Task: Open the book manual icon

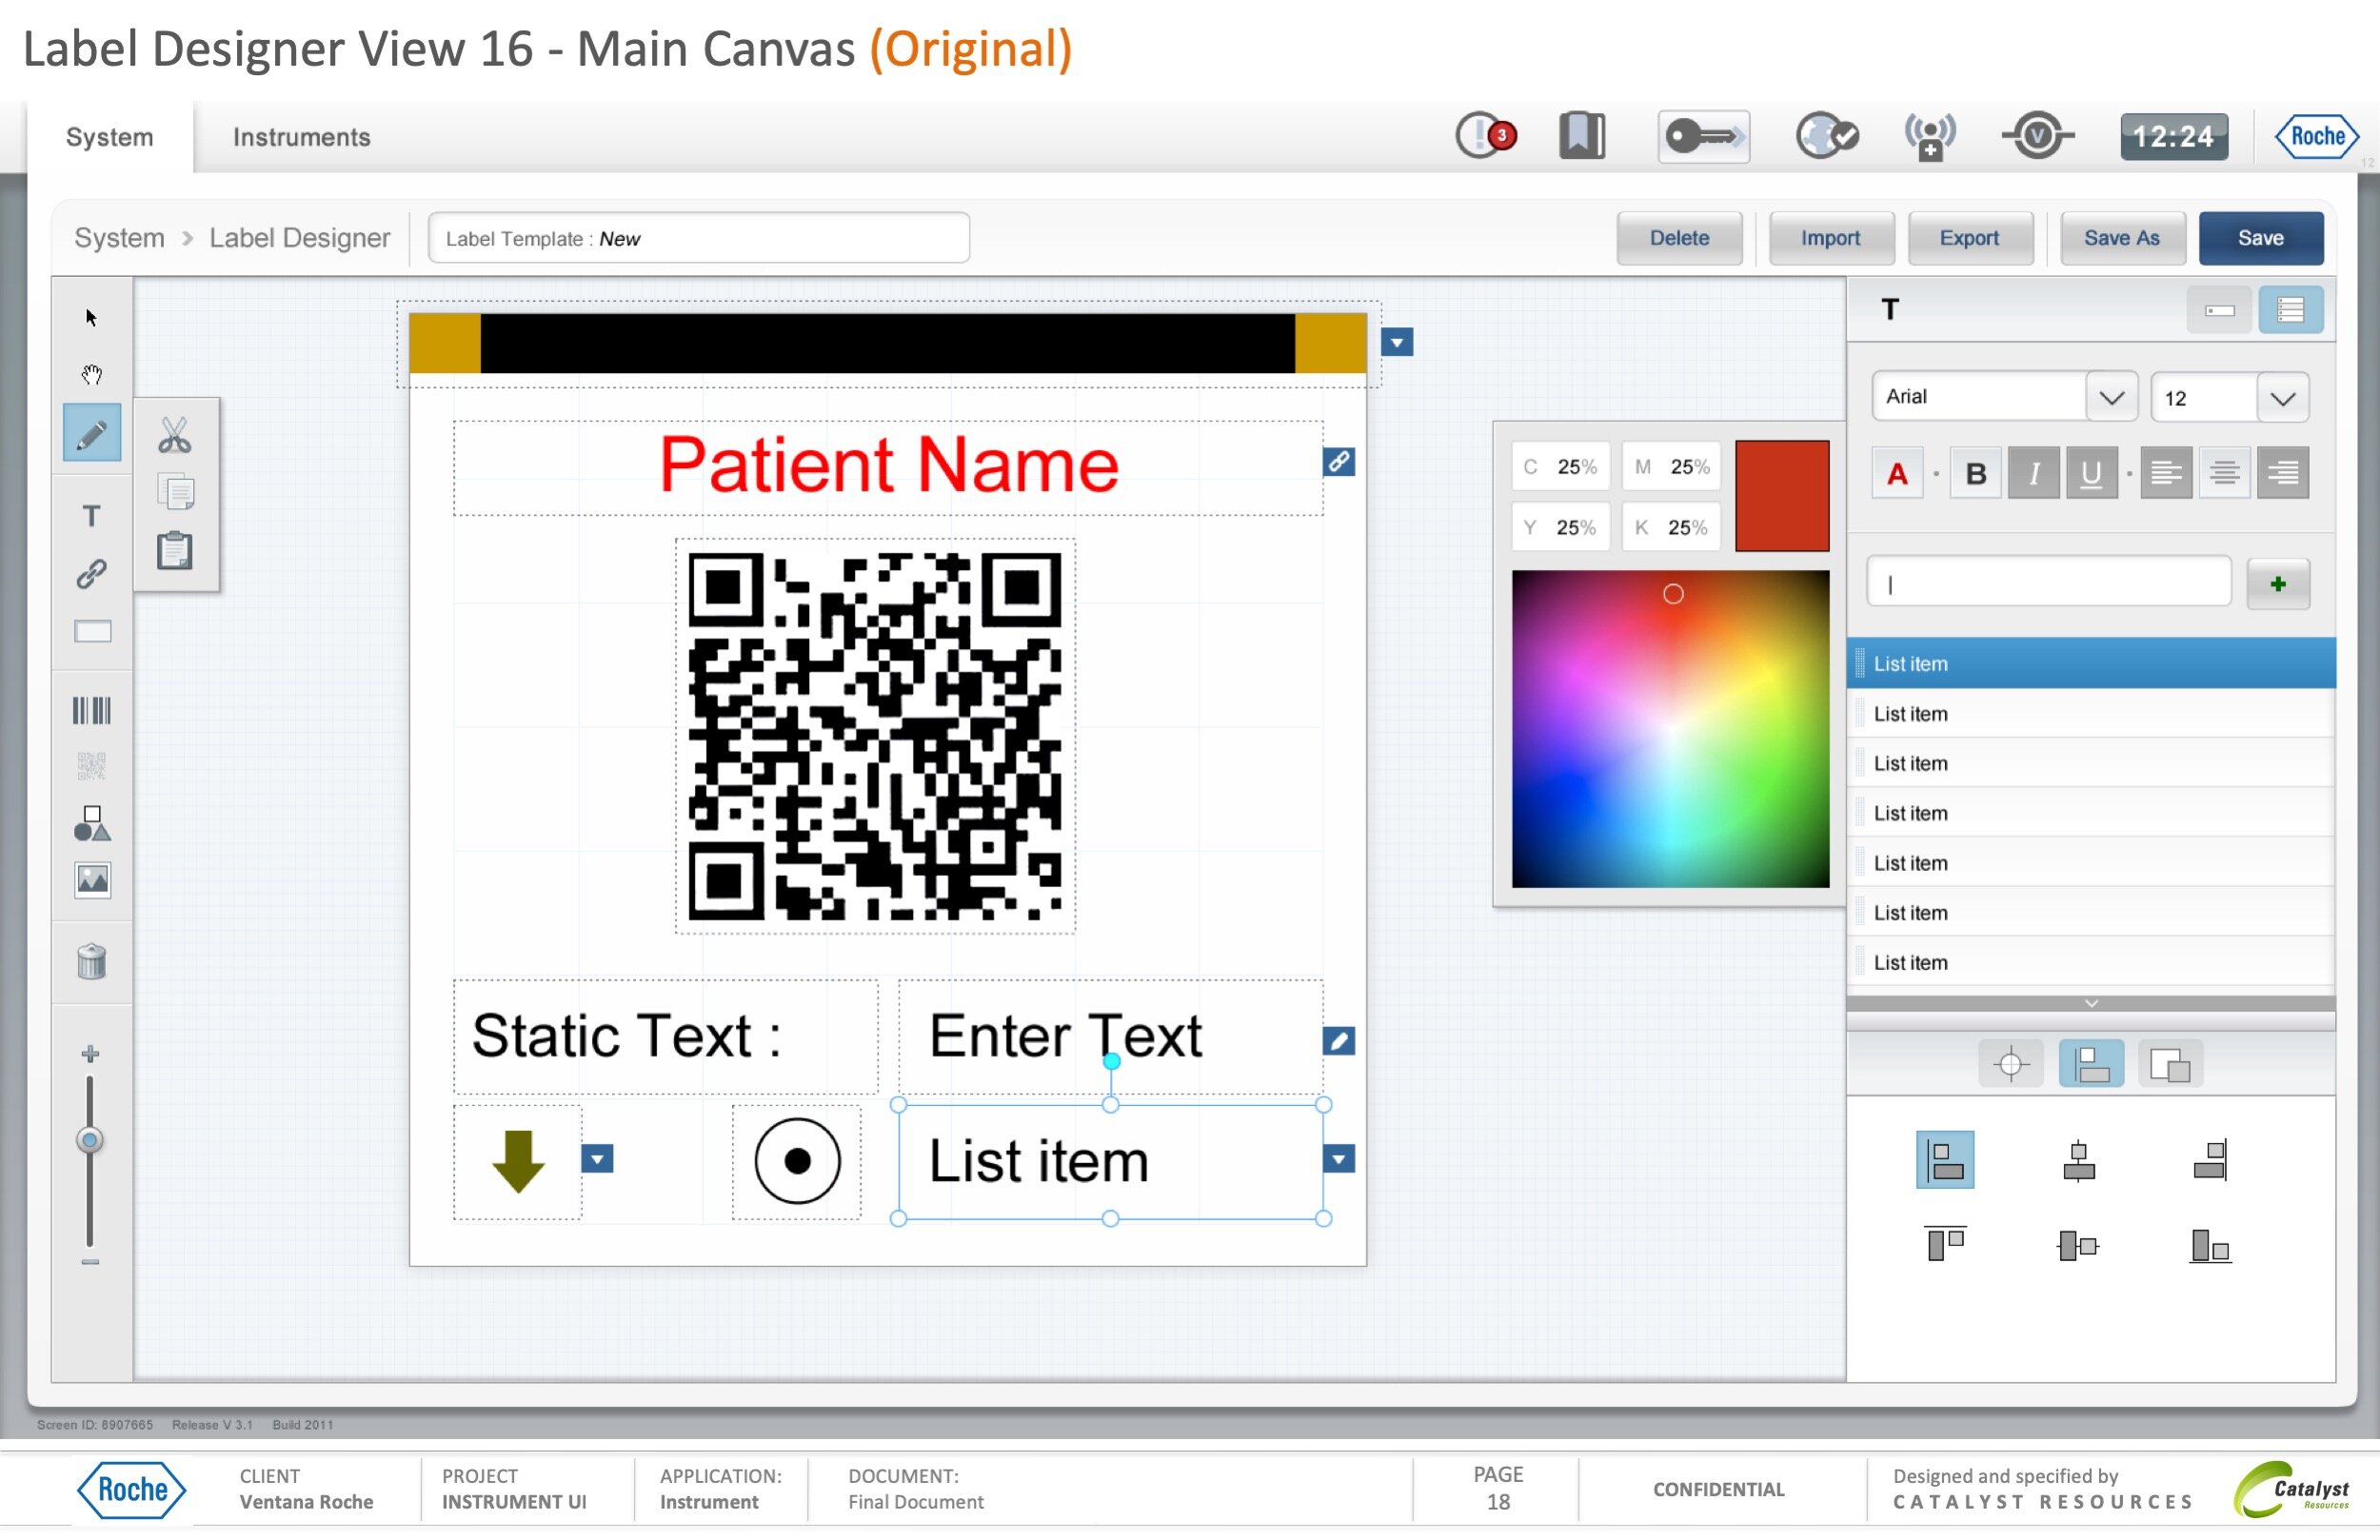Action: [1582, 136]
